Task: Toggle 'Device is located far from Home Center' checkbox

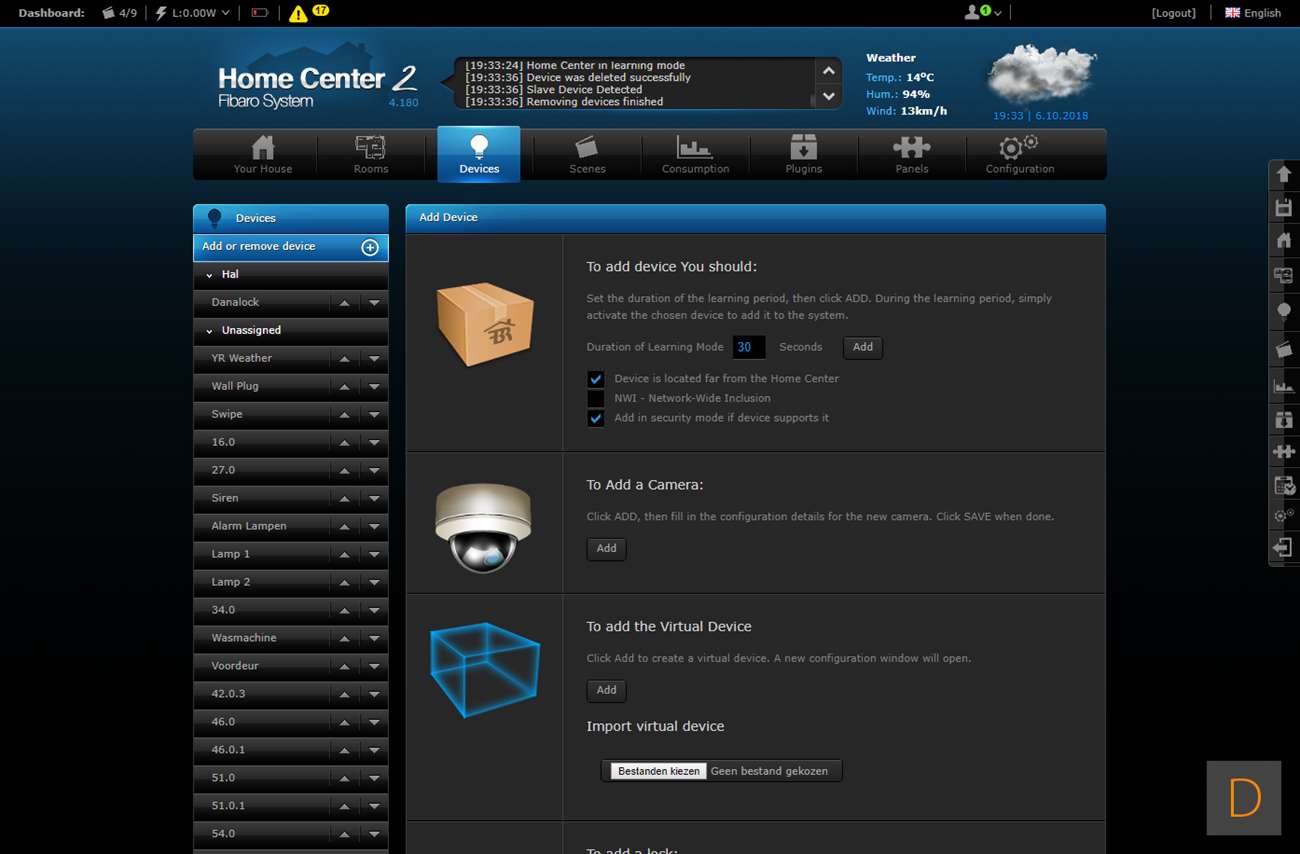Action: 595,379
